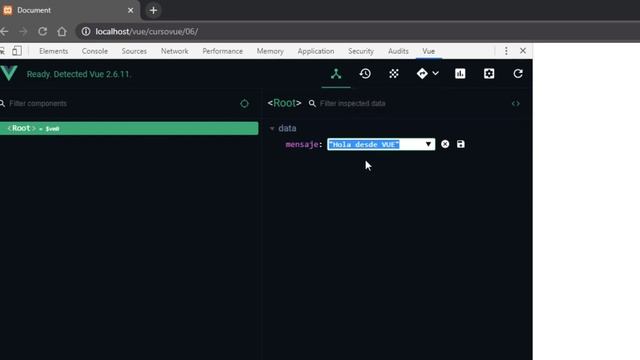Image resolution: width=640 pixels, height=360 pixels.
Task: Switch to the Network tab
Action: (x=174, y=51)
